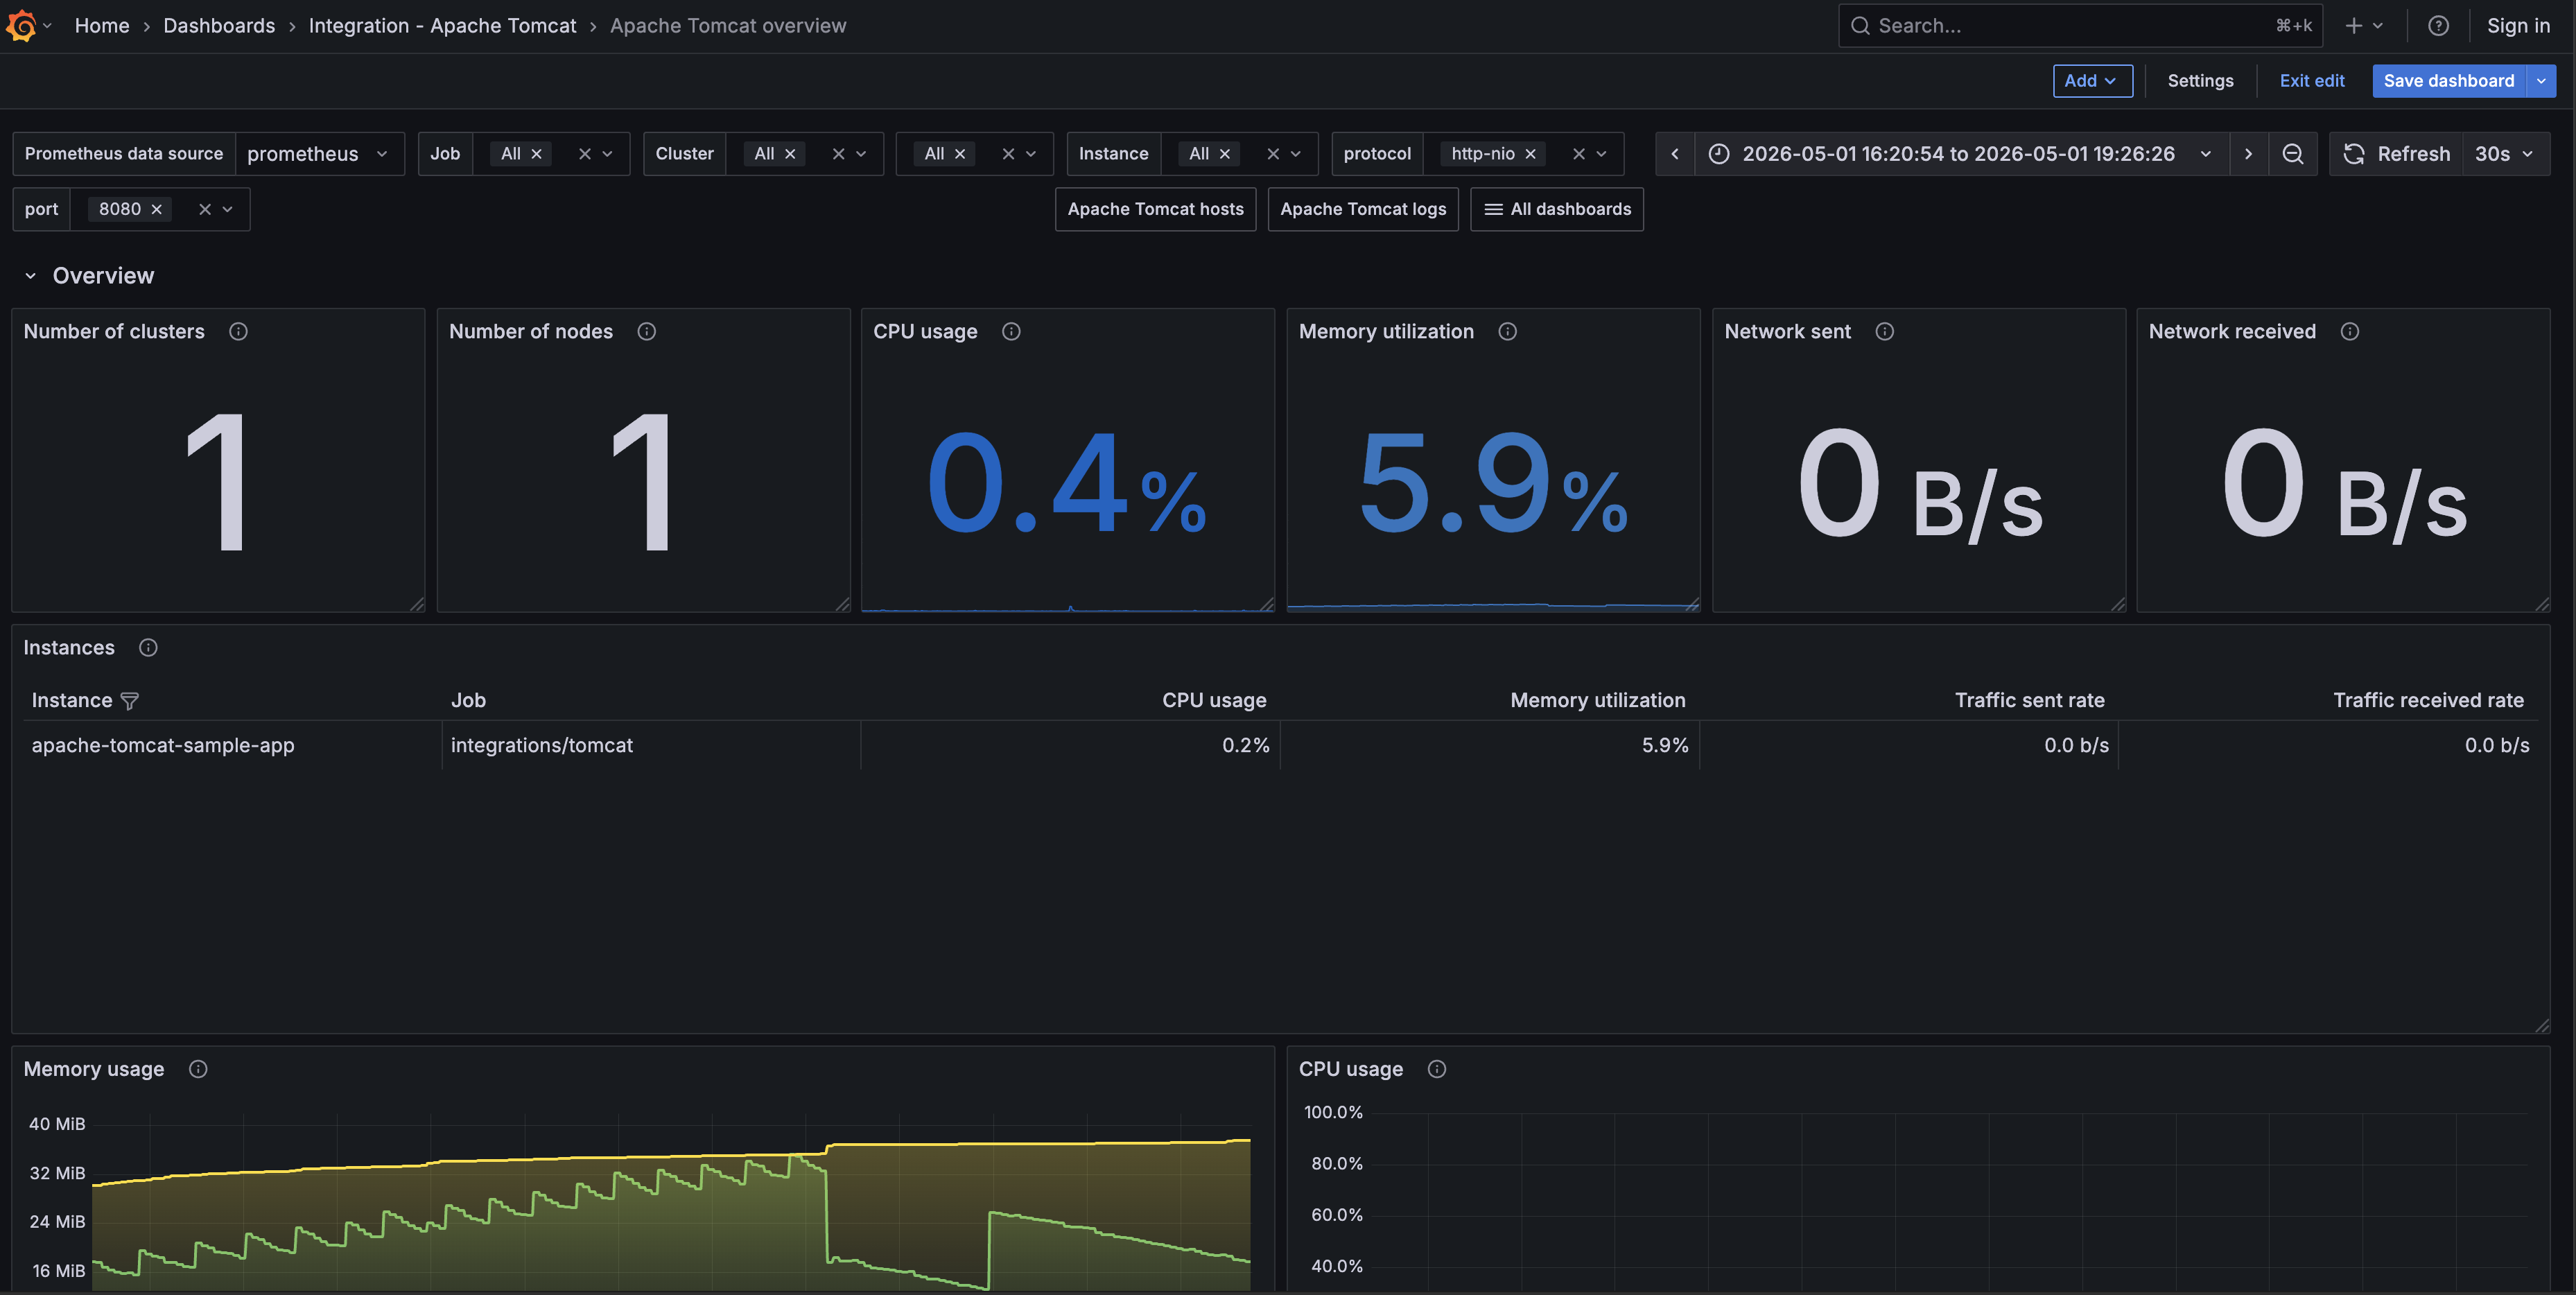
Task: Remove http-nio protocol value
Action: 1530,154
